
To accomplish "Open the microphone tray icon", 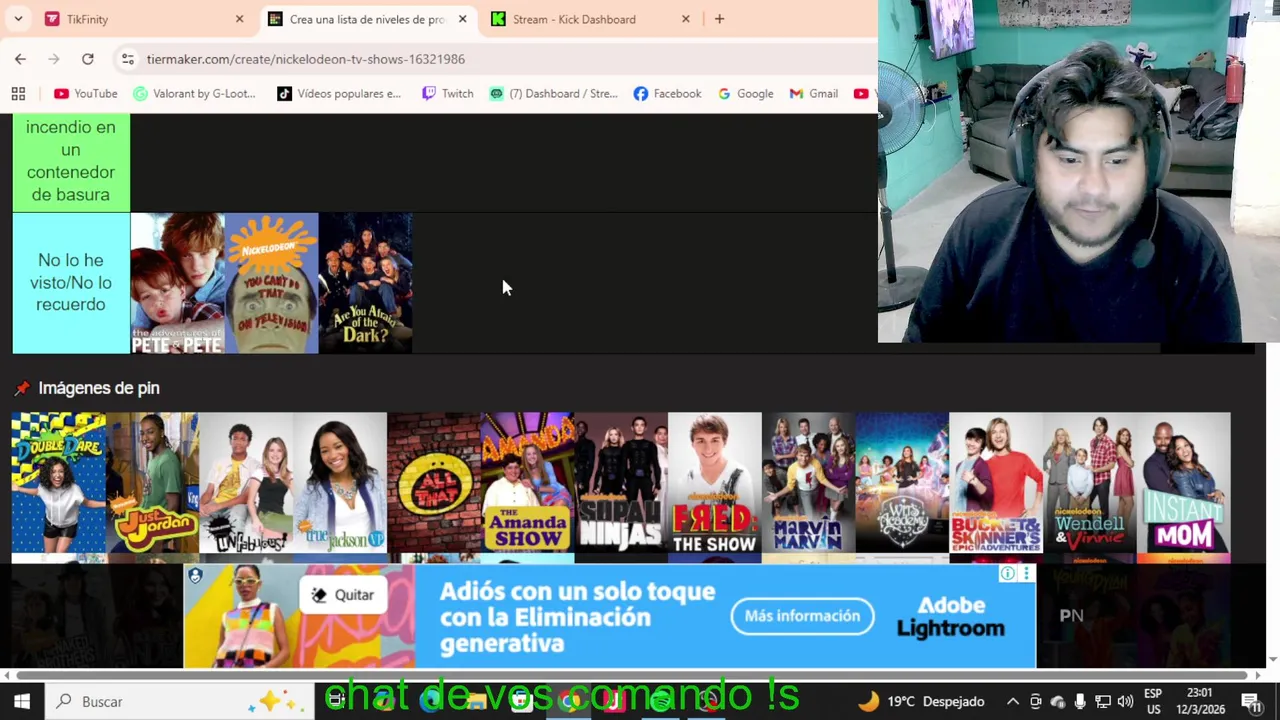I will point(1080,702).
